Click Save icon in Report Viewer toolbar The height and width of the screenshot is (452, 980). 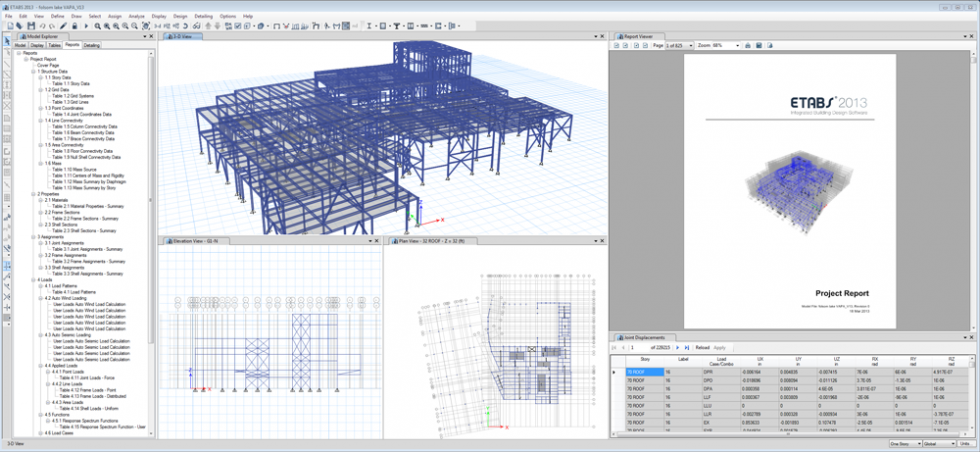(759, 46)
